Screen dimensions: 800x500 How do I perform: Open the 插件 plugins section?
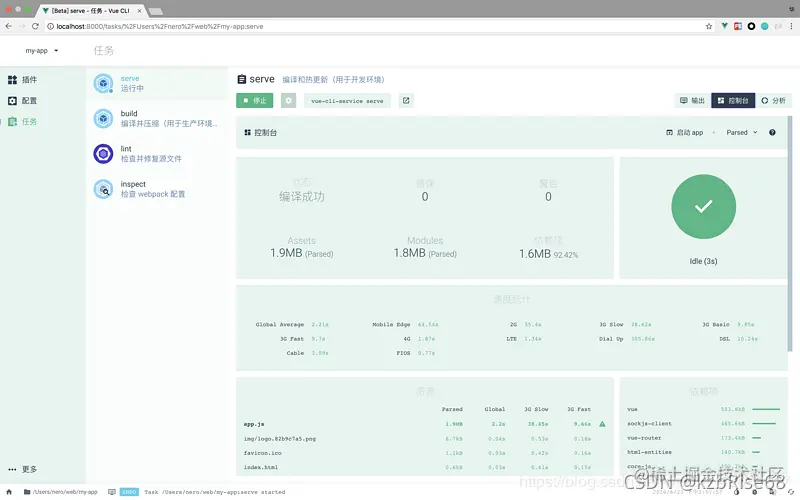pyautogui.click(x=22, y=80)
